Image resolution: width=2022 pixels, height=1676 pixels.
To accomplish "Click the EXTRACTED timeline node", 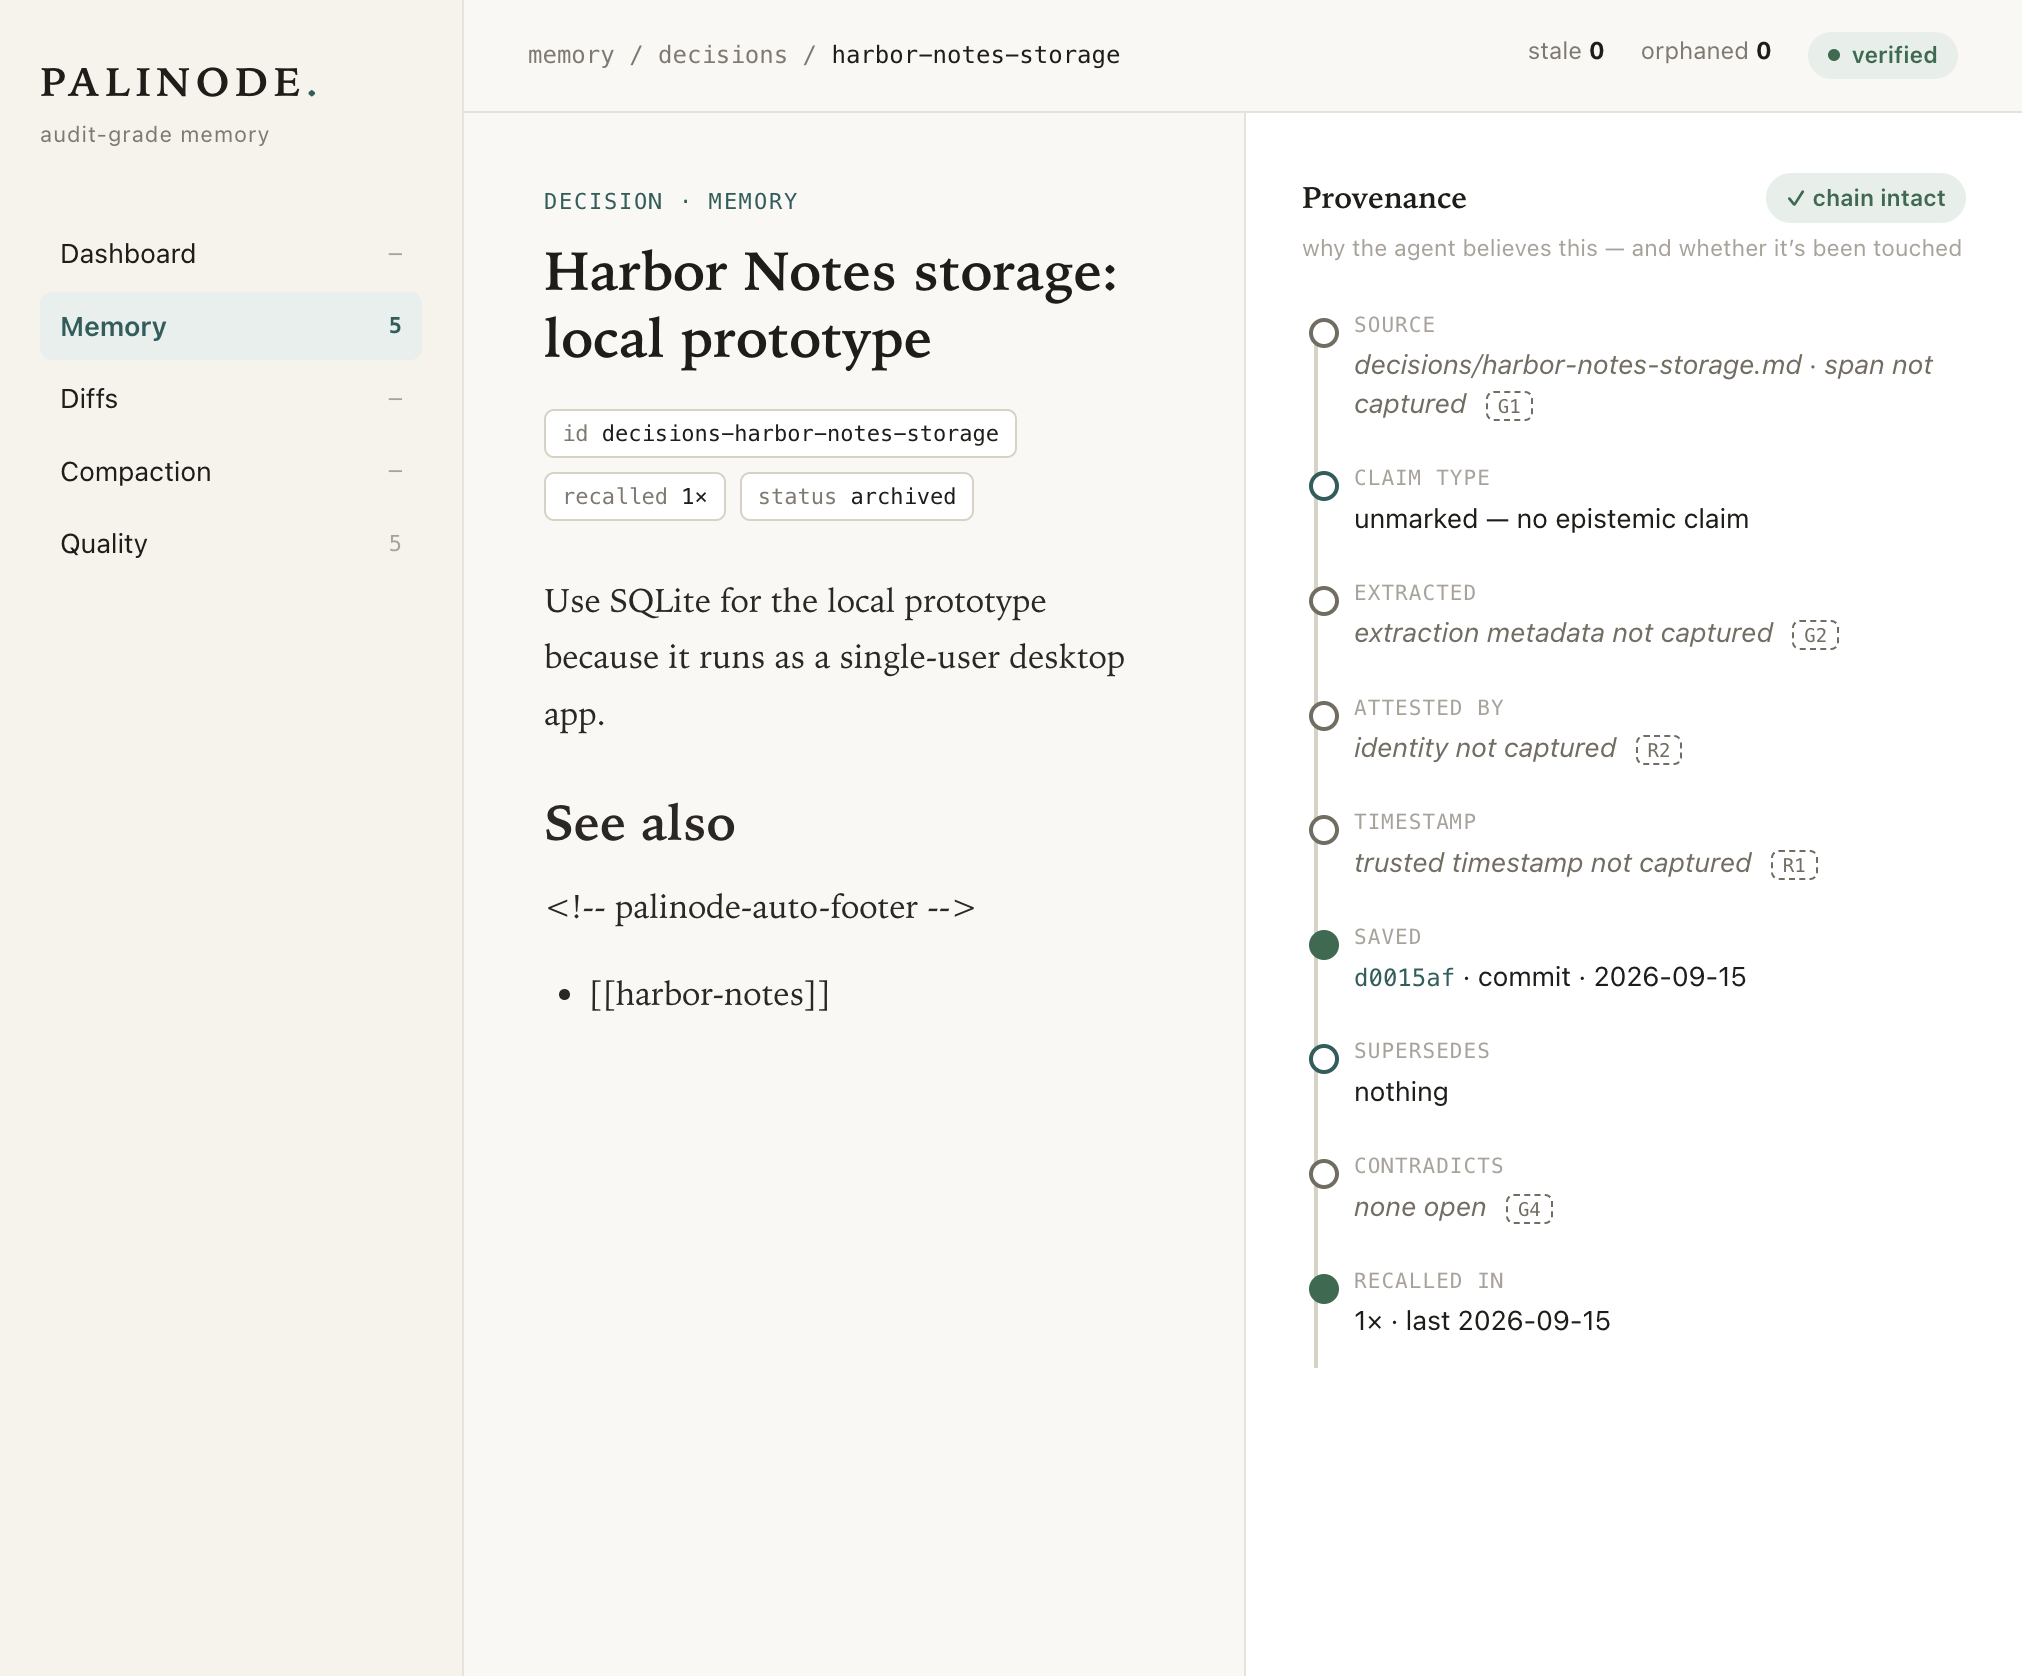I will tap(1324, 601).
